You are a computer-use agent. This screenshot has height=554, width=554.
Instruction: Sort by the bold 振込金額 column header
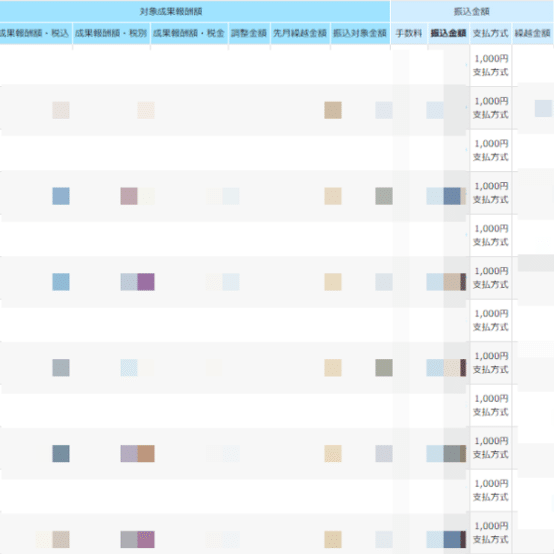click(x=448, y=33)
